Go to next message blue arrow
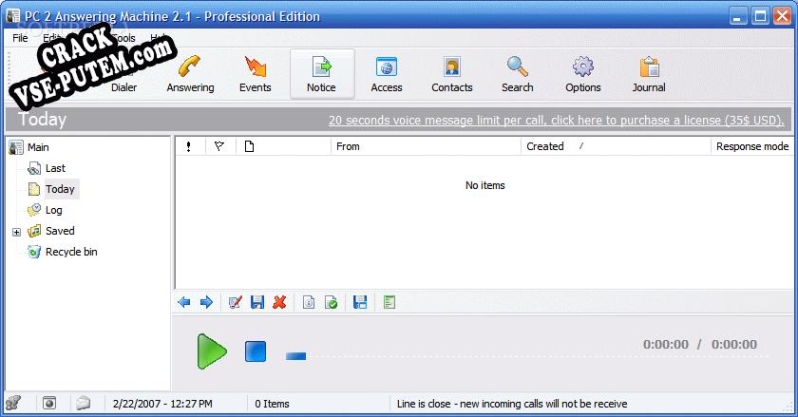Screen dimensions: 798x417 [x=206, y=302]
